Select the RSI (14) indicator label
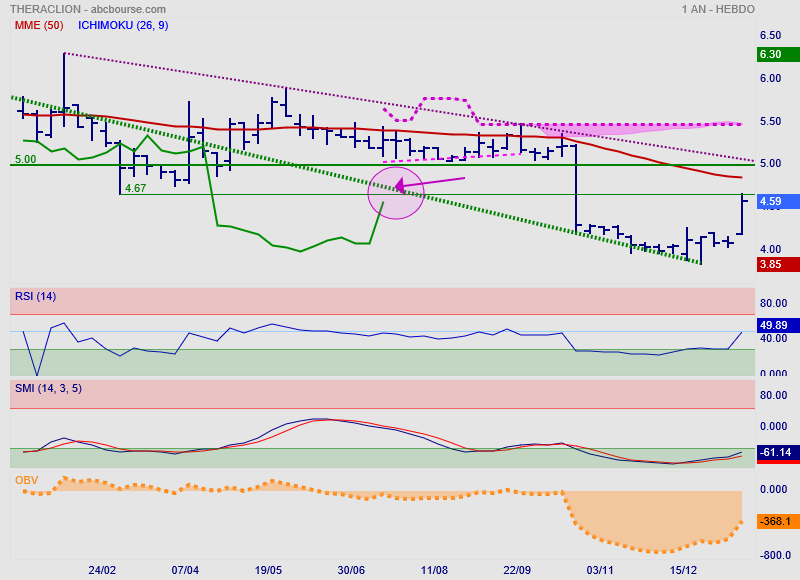 click(x=36, y=296)
